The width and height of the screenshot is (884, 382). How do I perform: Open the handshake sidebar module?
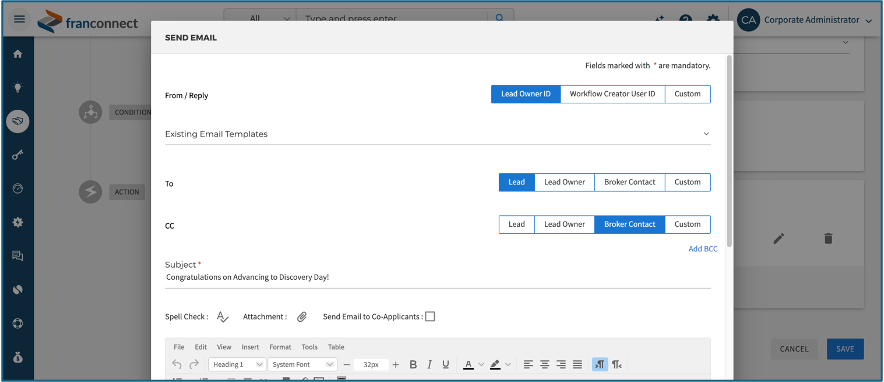pyautogui.click(x=17, y=121)
